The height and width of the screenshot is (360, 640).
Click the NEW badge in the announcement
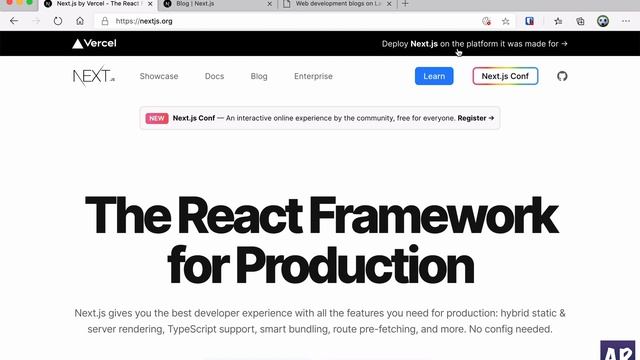click(157, 118)
